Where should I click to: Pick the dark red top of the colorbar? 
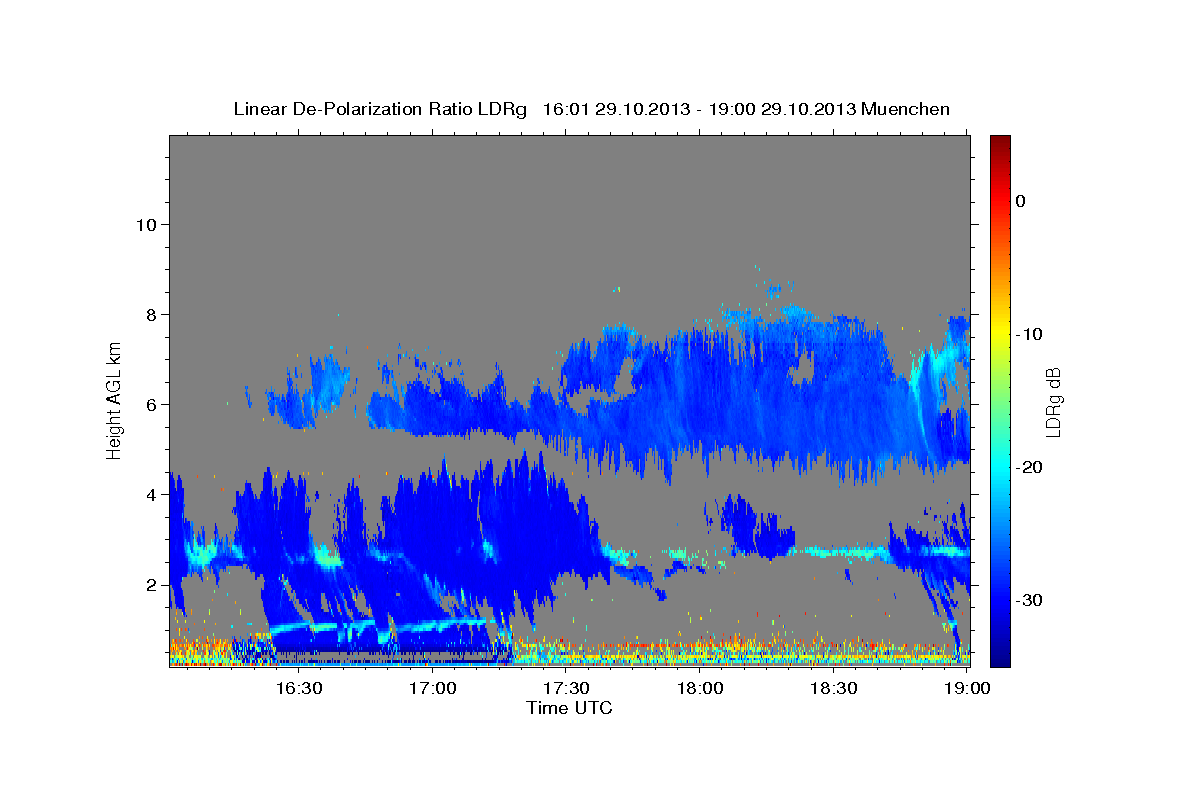click(x=1000, y=142)
